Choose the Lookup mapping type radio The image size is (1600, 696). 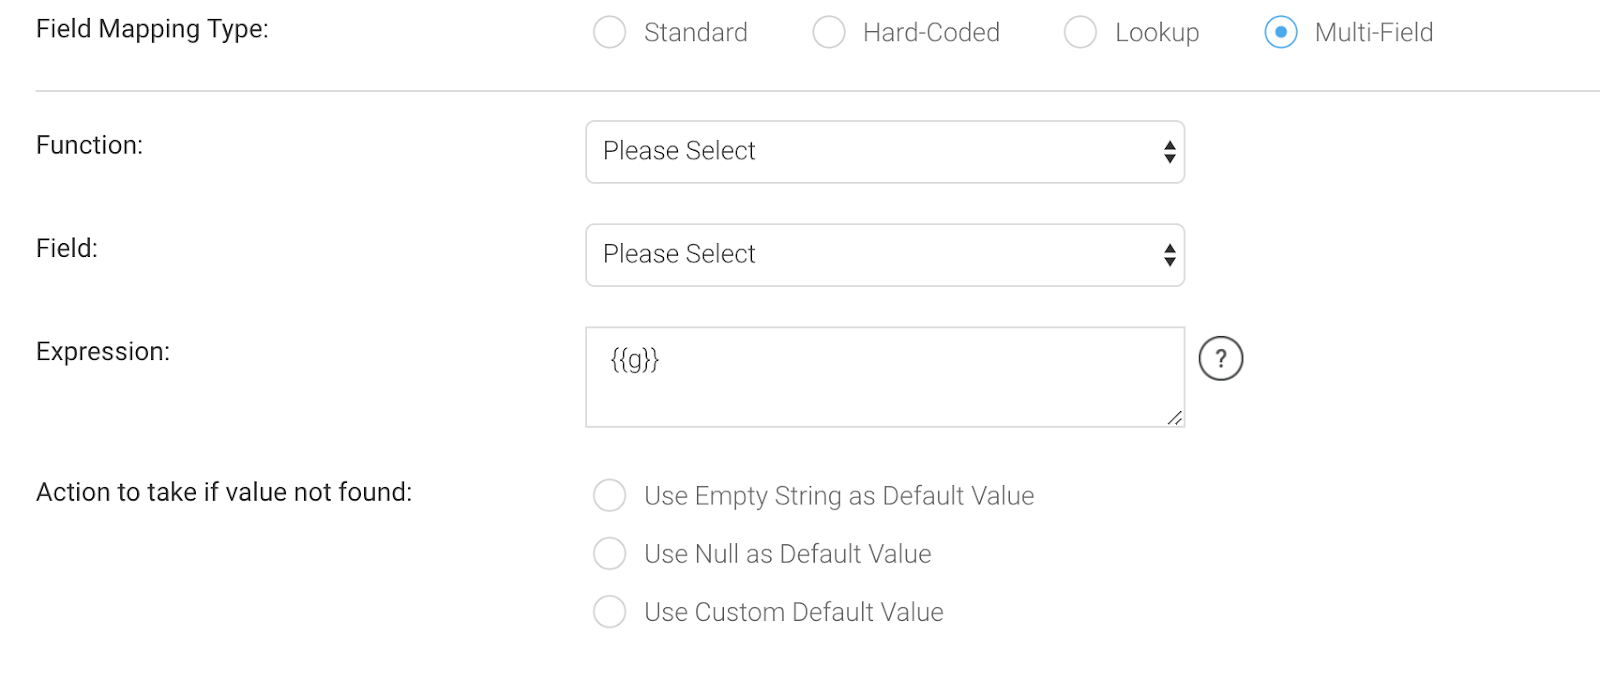coord(1080,32)
